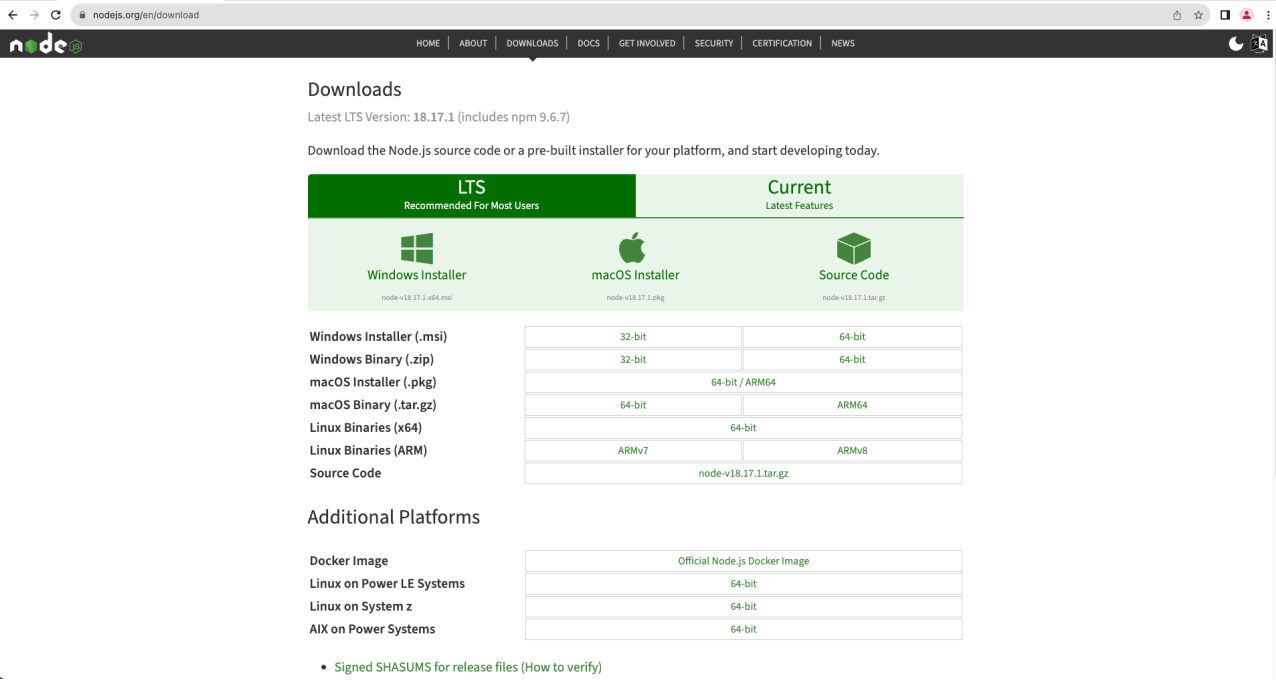Image resolution: width=1276 pixels, height=684 pixels.
Task: Click the Windows Installer (.msi) label
Action: 378,337
